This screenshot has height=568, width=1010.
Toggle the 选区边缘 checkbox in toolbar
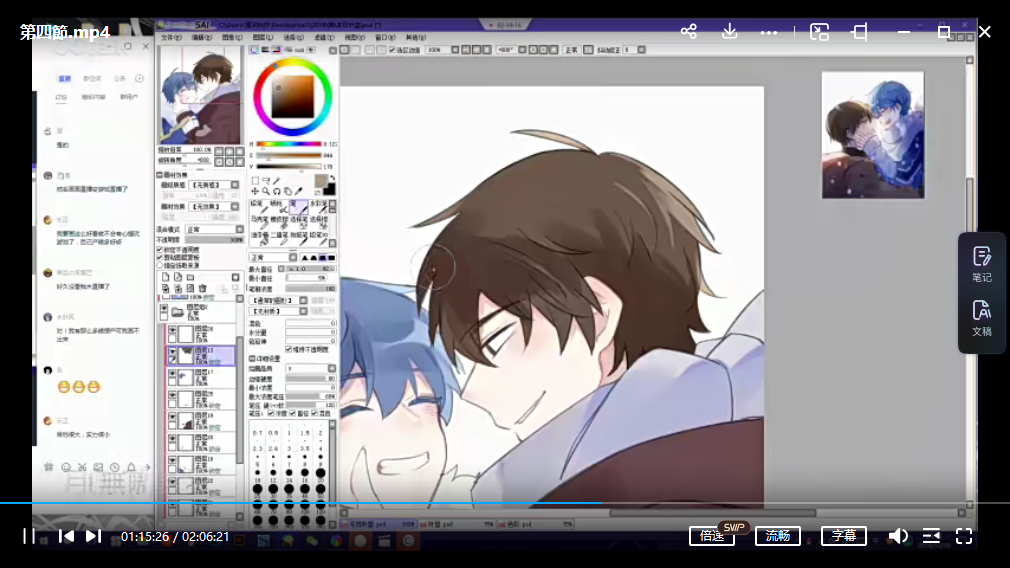(x=392, y=50)
